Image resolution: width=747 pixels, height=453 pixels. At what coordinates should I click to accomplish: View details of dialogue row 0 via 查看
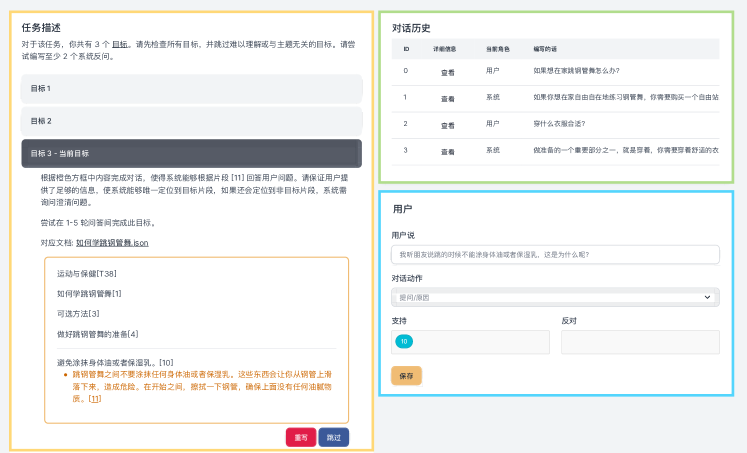pos(448,72)
